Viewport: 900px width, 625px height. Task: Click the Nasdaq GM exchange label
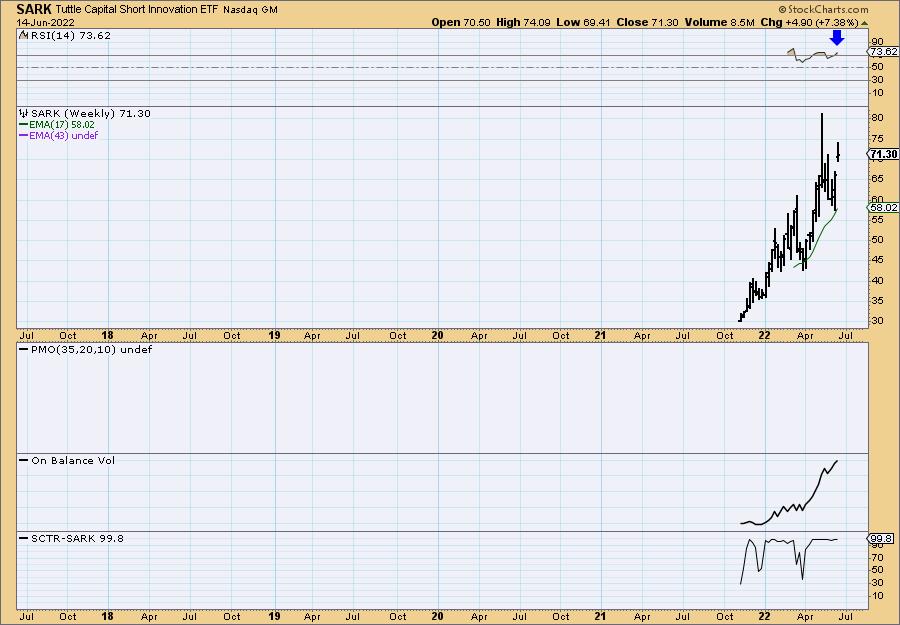coord(250,10)
